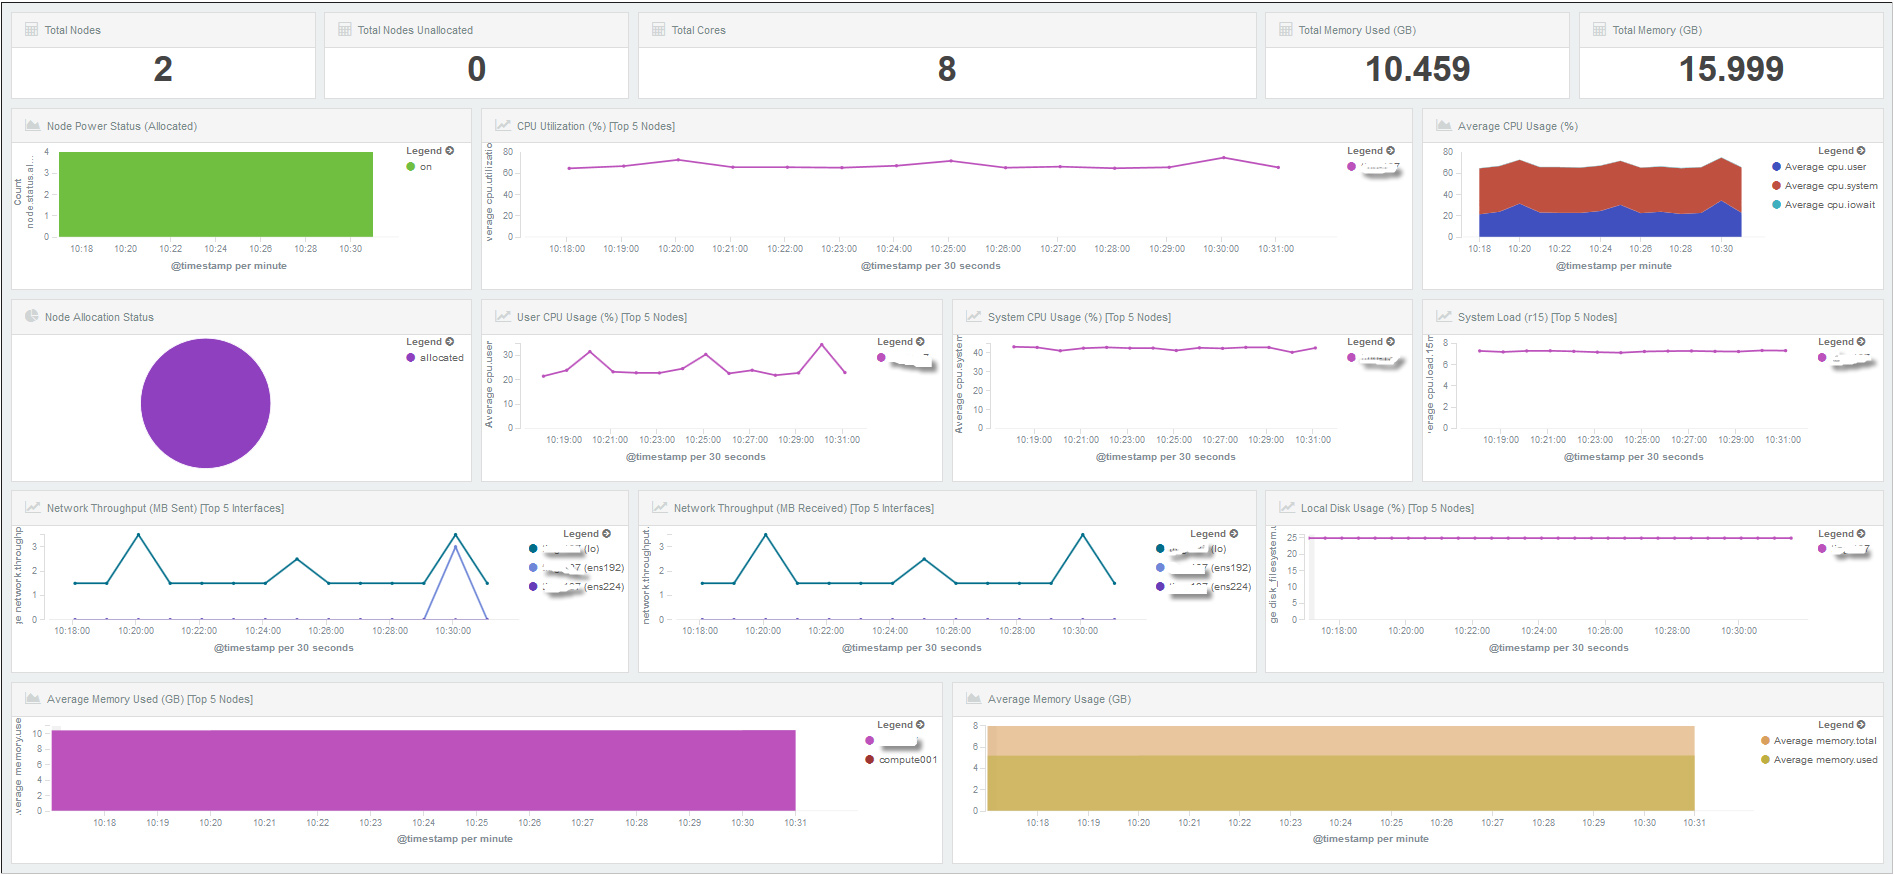Click the table icon beside Total Memory Used
This screenshot has height=875, width=1894.
(x=1285, y=30)
